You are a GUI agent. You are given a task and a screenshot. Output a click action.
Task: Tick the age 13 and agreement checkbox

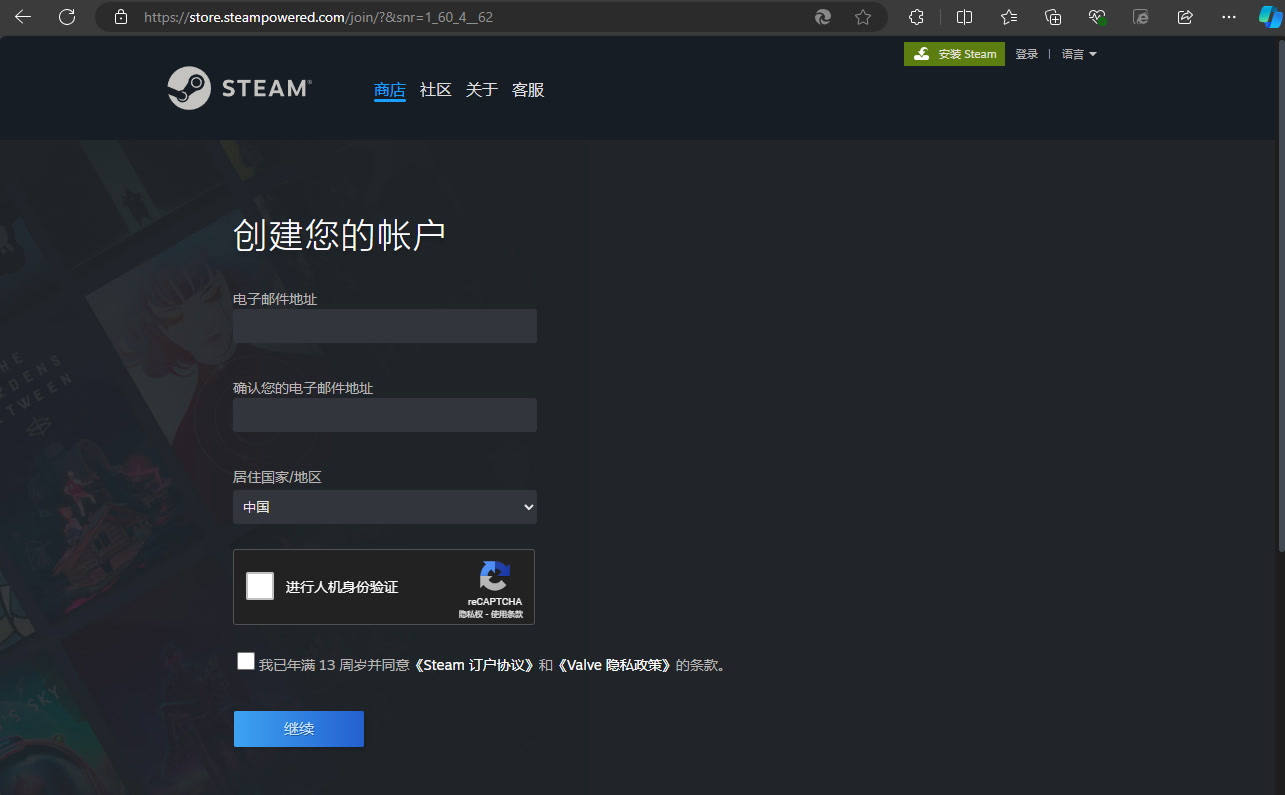[x=246, y=661]
